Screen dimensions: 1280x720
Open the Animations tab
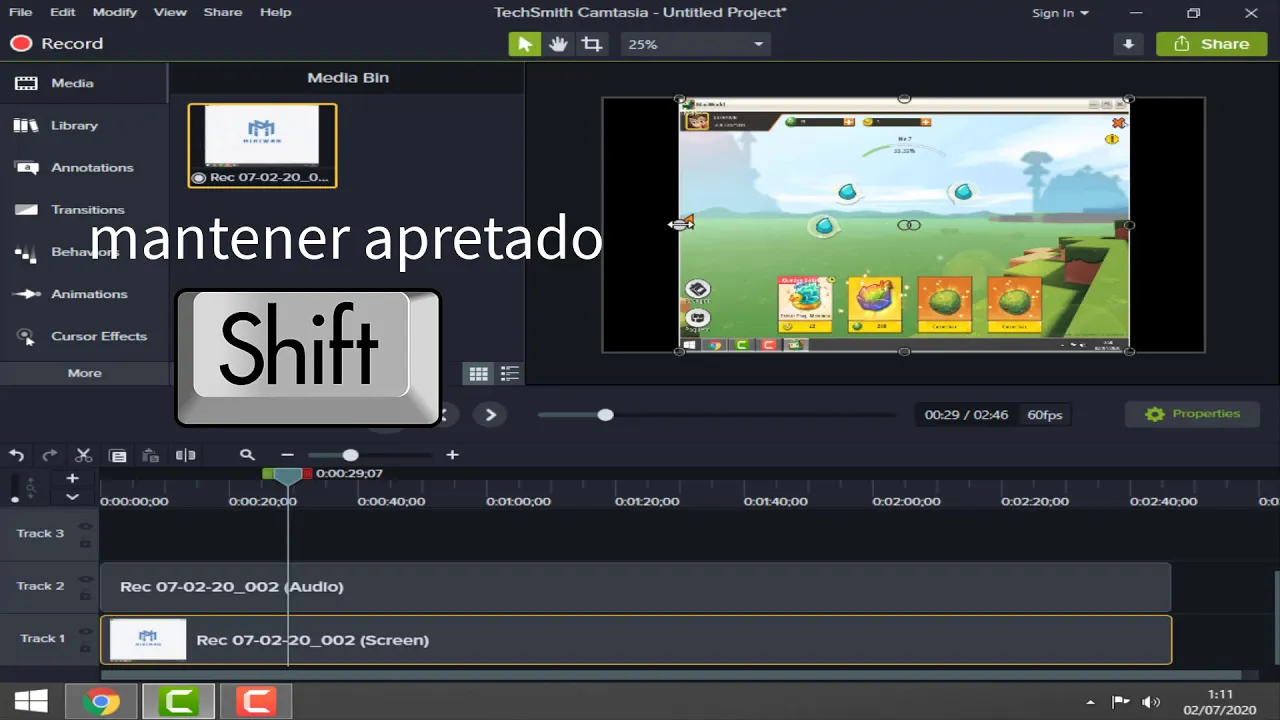[x=84, y=294]
